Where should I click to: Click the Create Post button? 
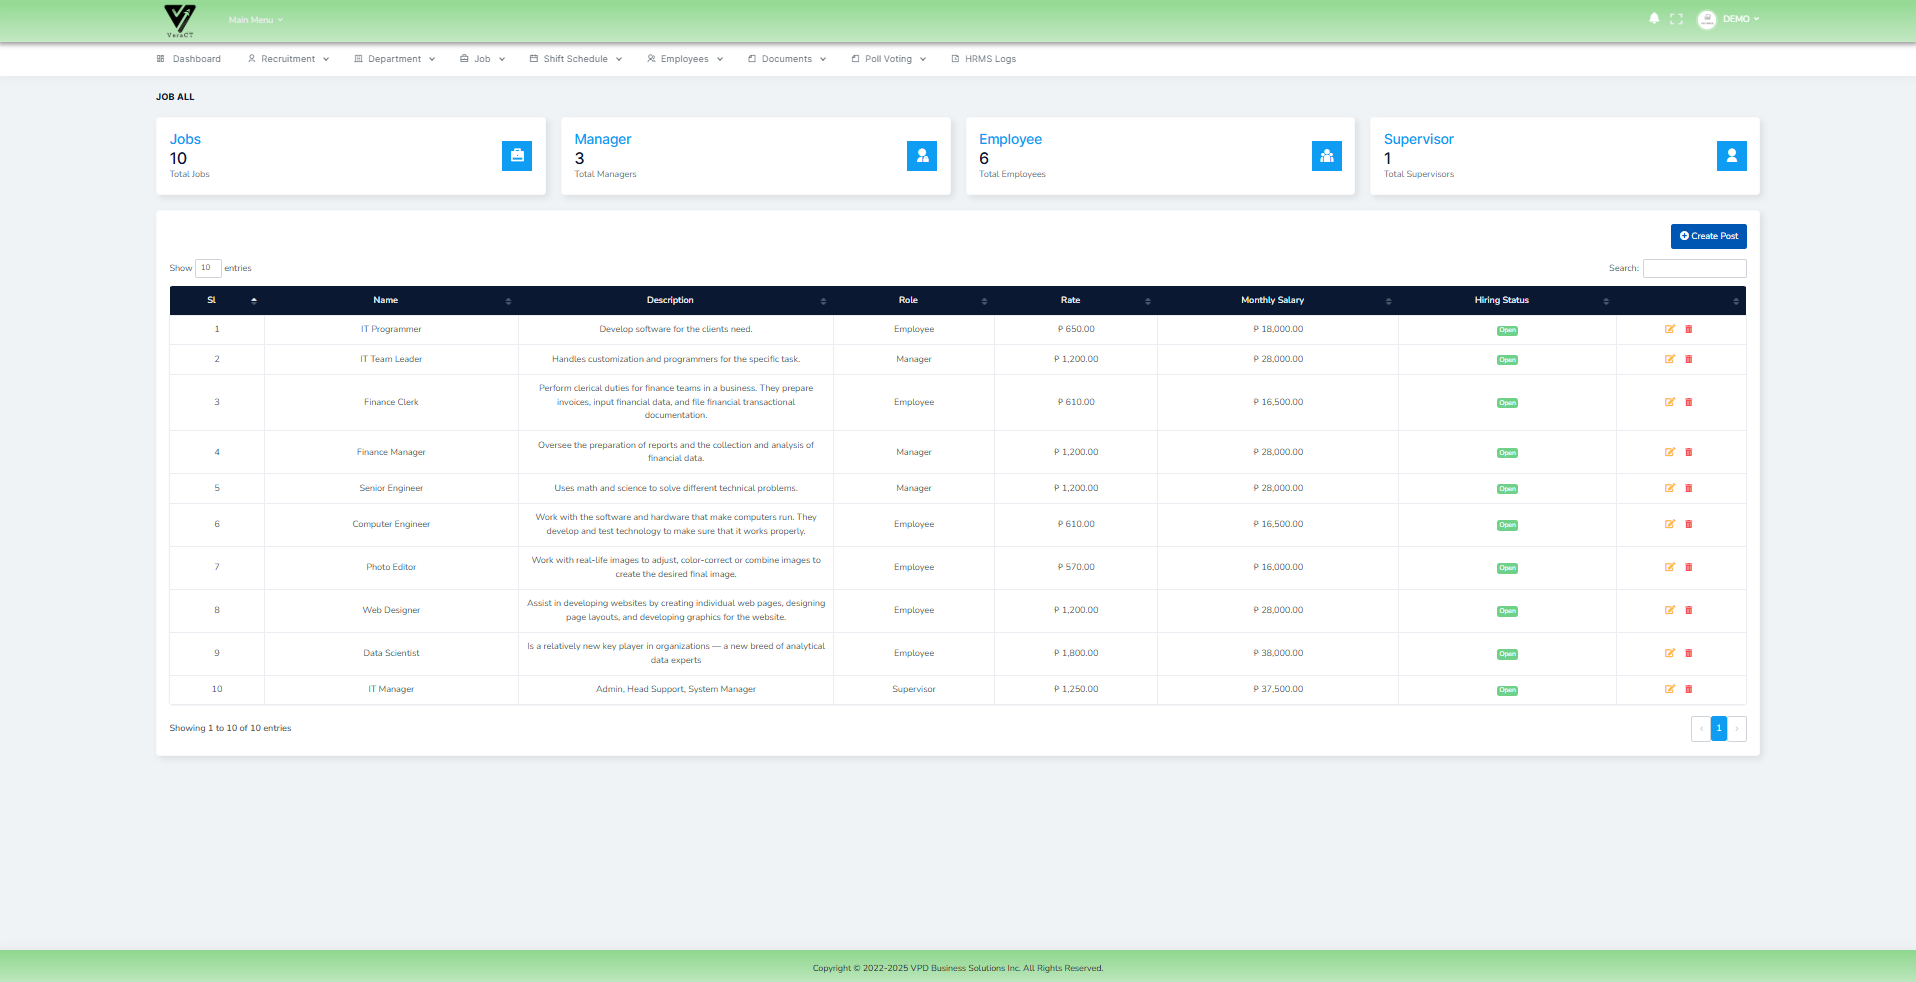1708,236
